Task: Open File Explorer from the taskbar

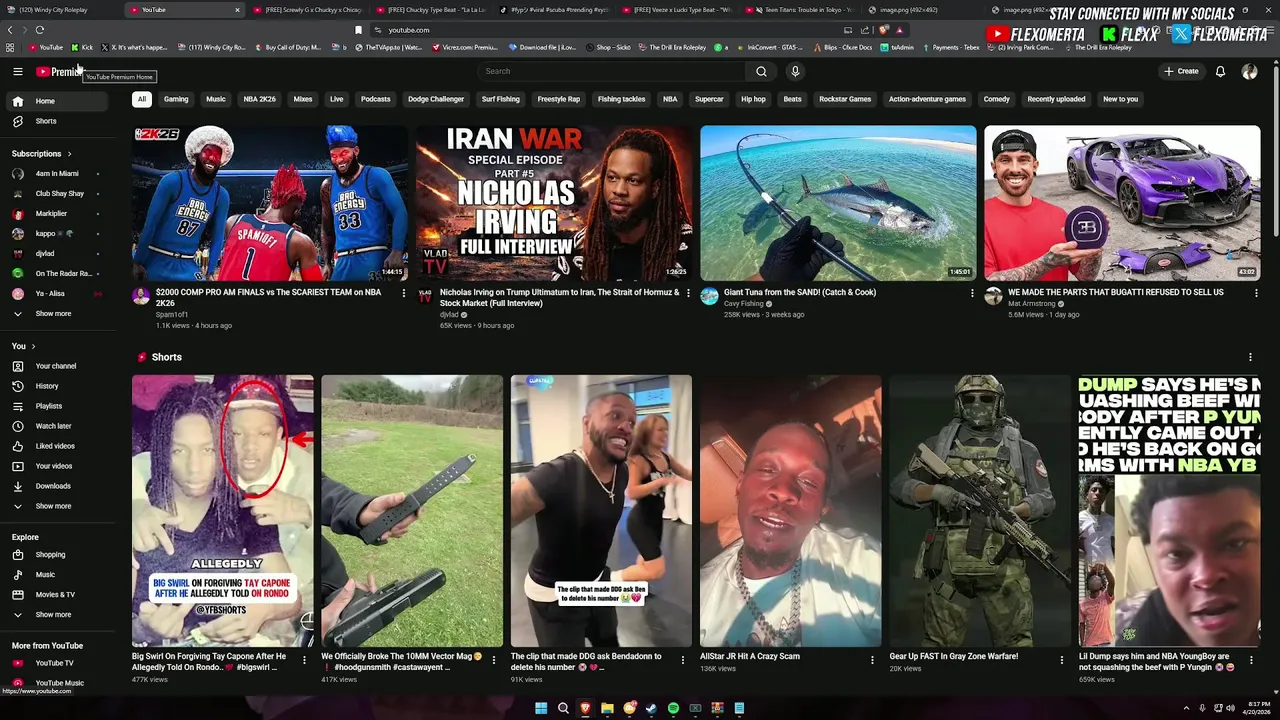Action: point(607,708)
